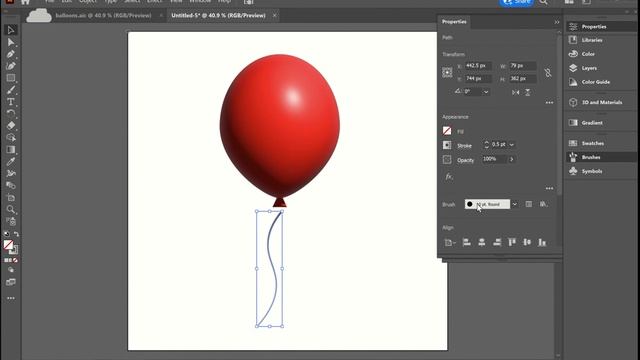Click the Search magnifier in top bar

click(x=543, y=2)
